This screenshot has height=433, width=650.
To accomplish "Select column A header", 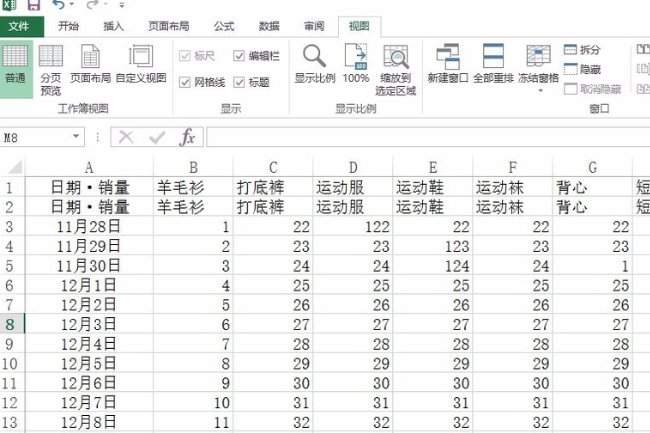I will pyautogui.click(x=89, y=167).
